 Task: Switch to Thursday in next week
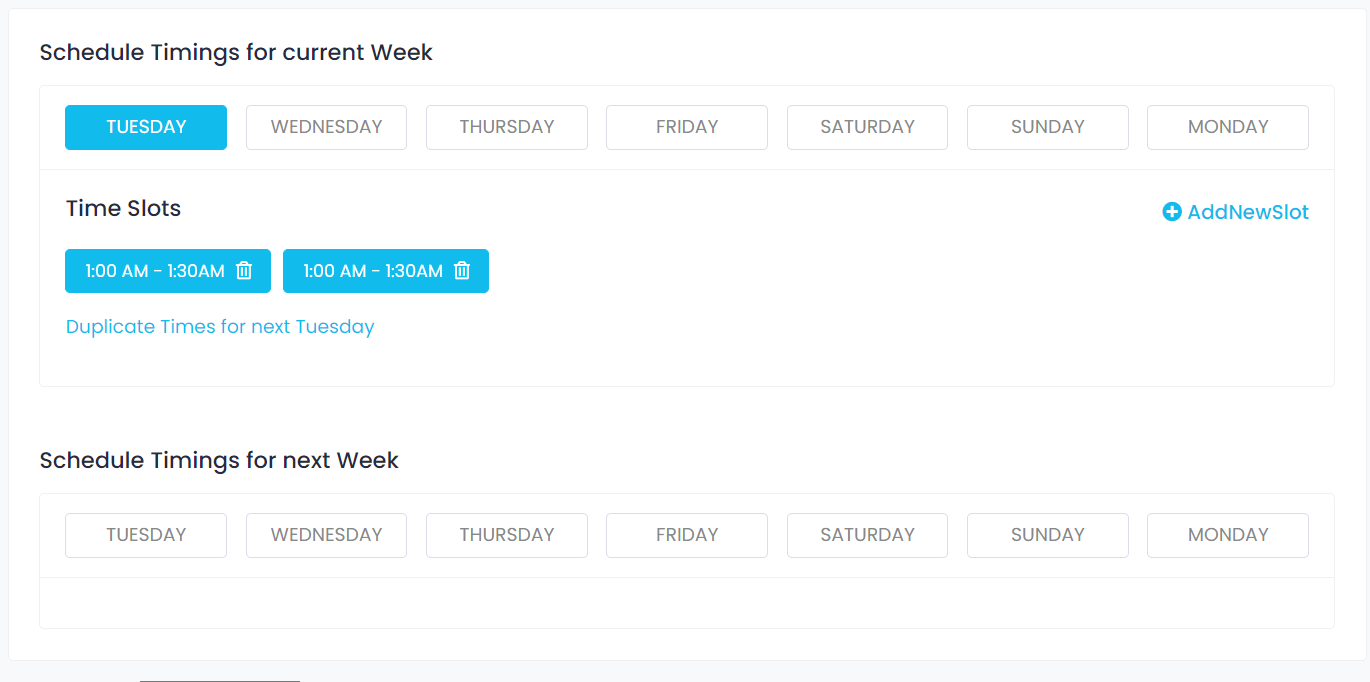pyautogui.click(x=507, y=535)
